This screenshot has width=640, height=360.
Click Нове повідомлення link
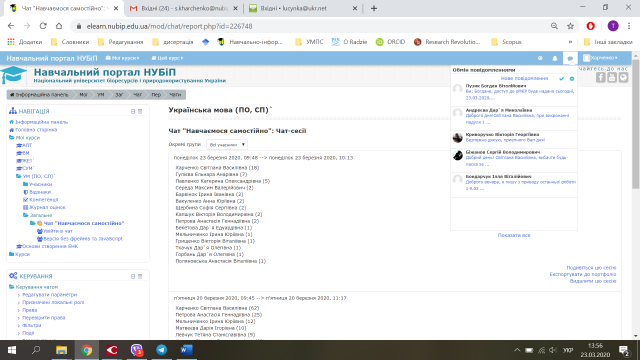point(524,78)
